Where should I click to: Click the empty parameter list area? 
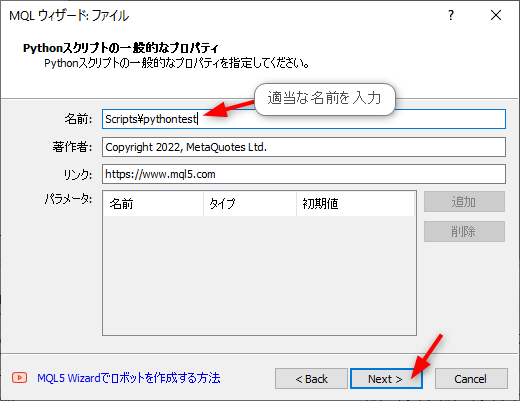pos(259,275)
